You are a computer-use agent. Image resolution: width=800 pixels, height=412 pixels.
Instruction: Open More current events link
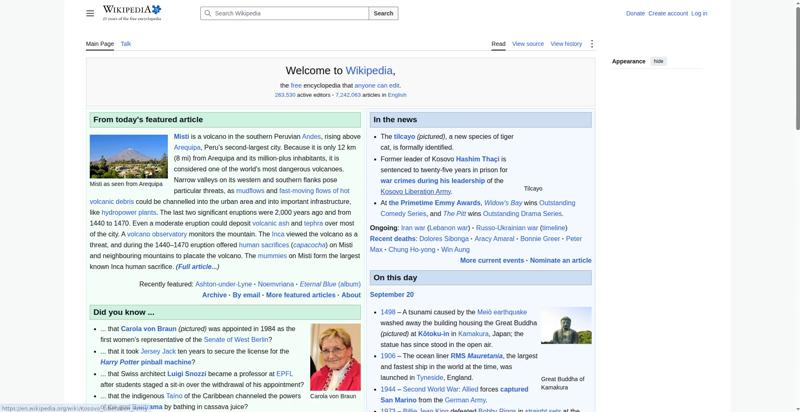[492, 260]
